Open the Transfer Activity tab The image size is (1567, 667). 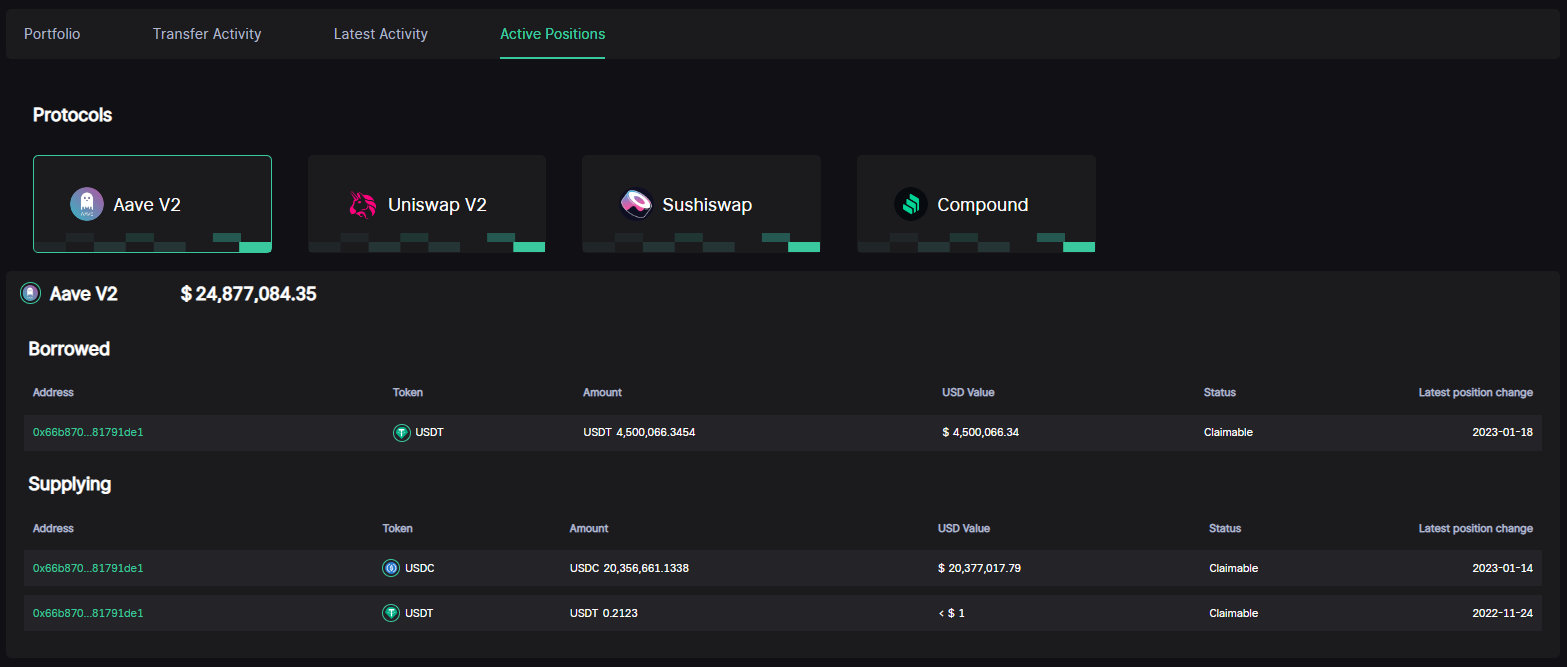pyautogui.click(x=207, y=34)
